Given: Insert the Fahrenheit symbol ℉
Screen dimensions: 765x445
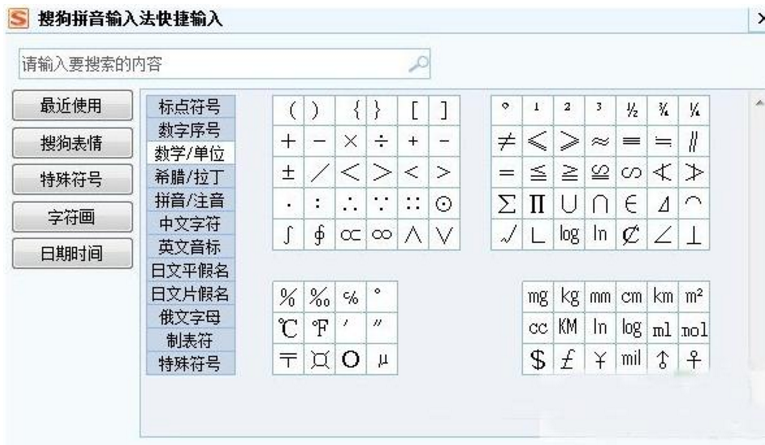Looking at the screenshot, I should tap(320, 328).
